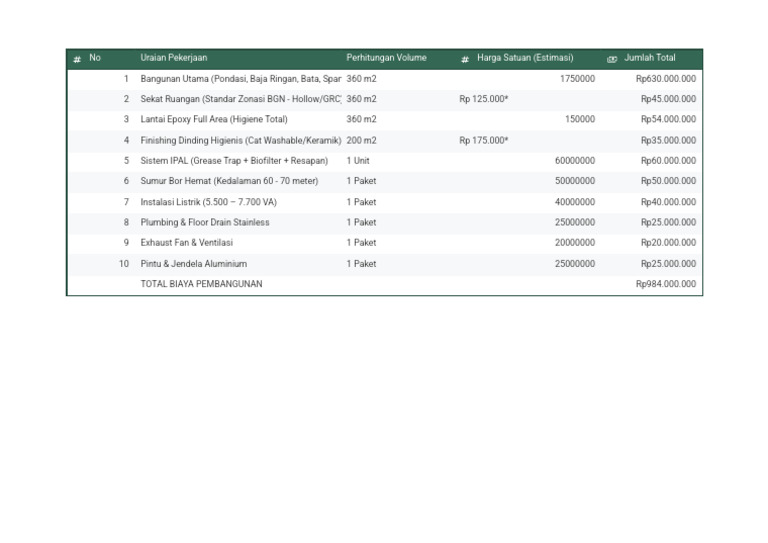Click the Rp50.000.000 total cell
The height and width of the screenshot is (543, 768).
click(x=668, y=181)
